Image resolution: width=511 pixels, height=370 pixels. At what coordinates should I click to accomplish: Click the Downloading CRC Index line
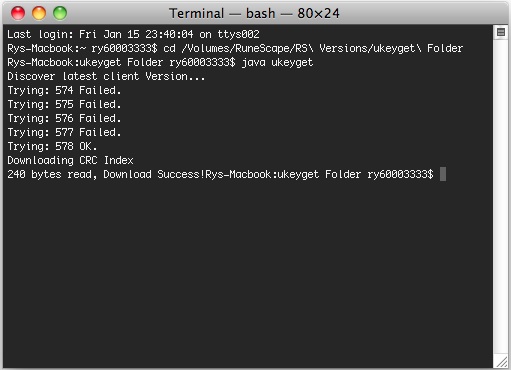[x=70, y=161]
